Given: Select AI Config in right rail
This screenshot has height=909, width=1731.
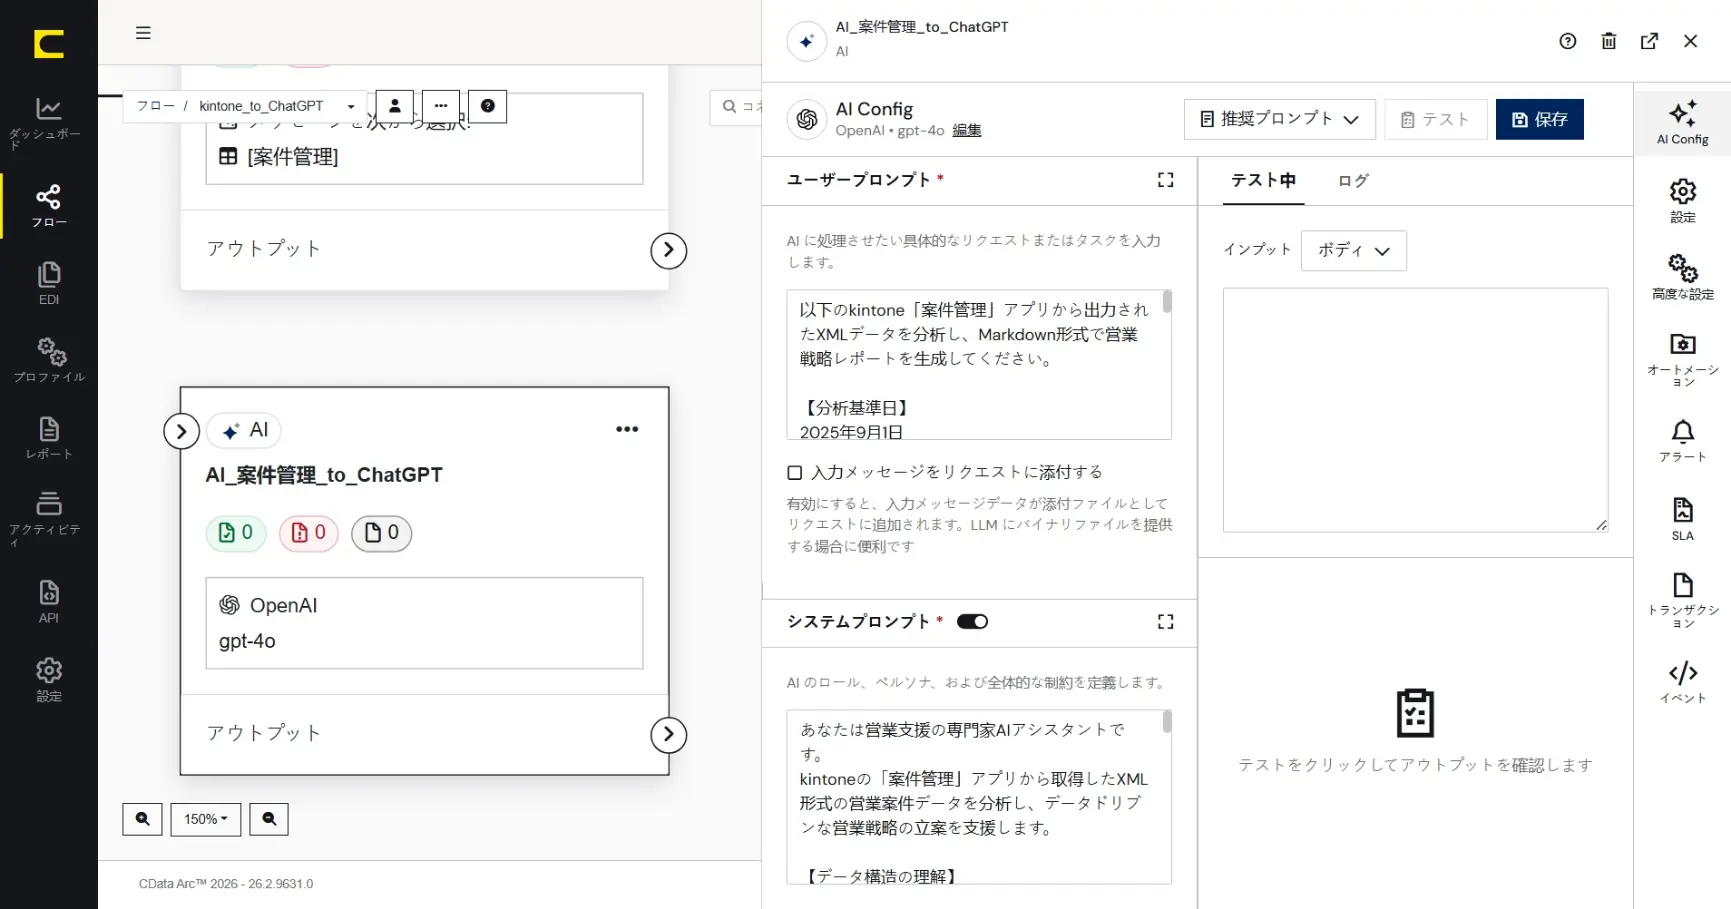Looking at the screenshot, I should (x=1683, y=123).
